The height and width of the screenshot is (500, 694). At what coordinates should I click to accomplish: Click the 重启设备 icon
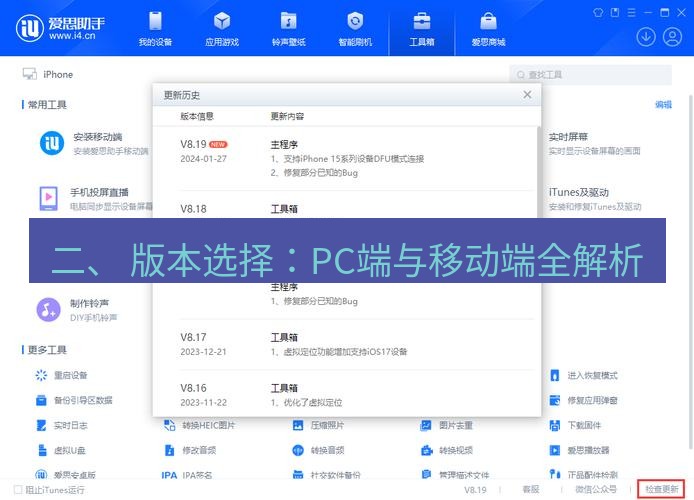click(41, 375)
